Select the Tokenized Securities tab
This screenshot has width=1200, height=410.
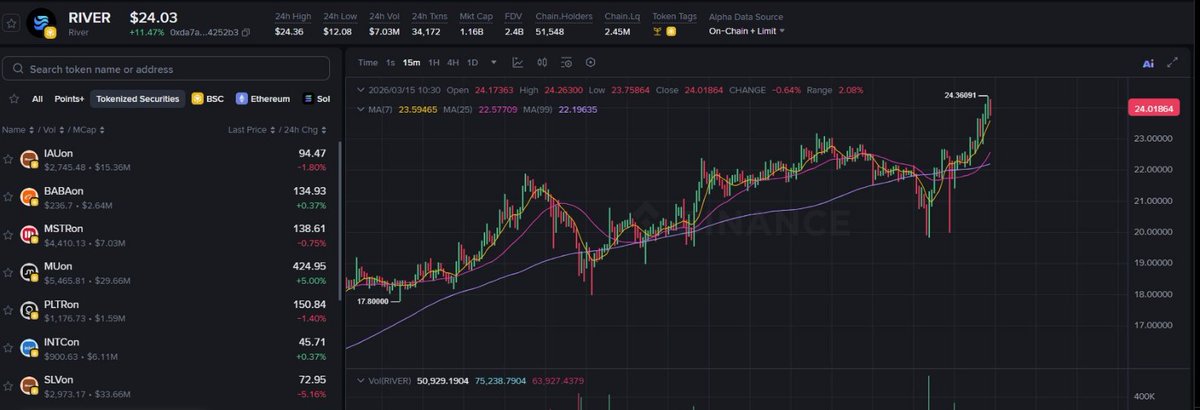tap(137, 99)
